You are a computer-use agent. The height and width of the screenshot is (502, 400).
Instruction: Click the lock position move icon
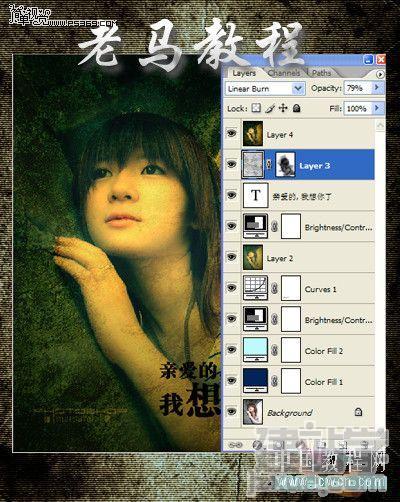point(283,108)
